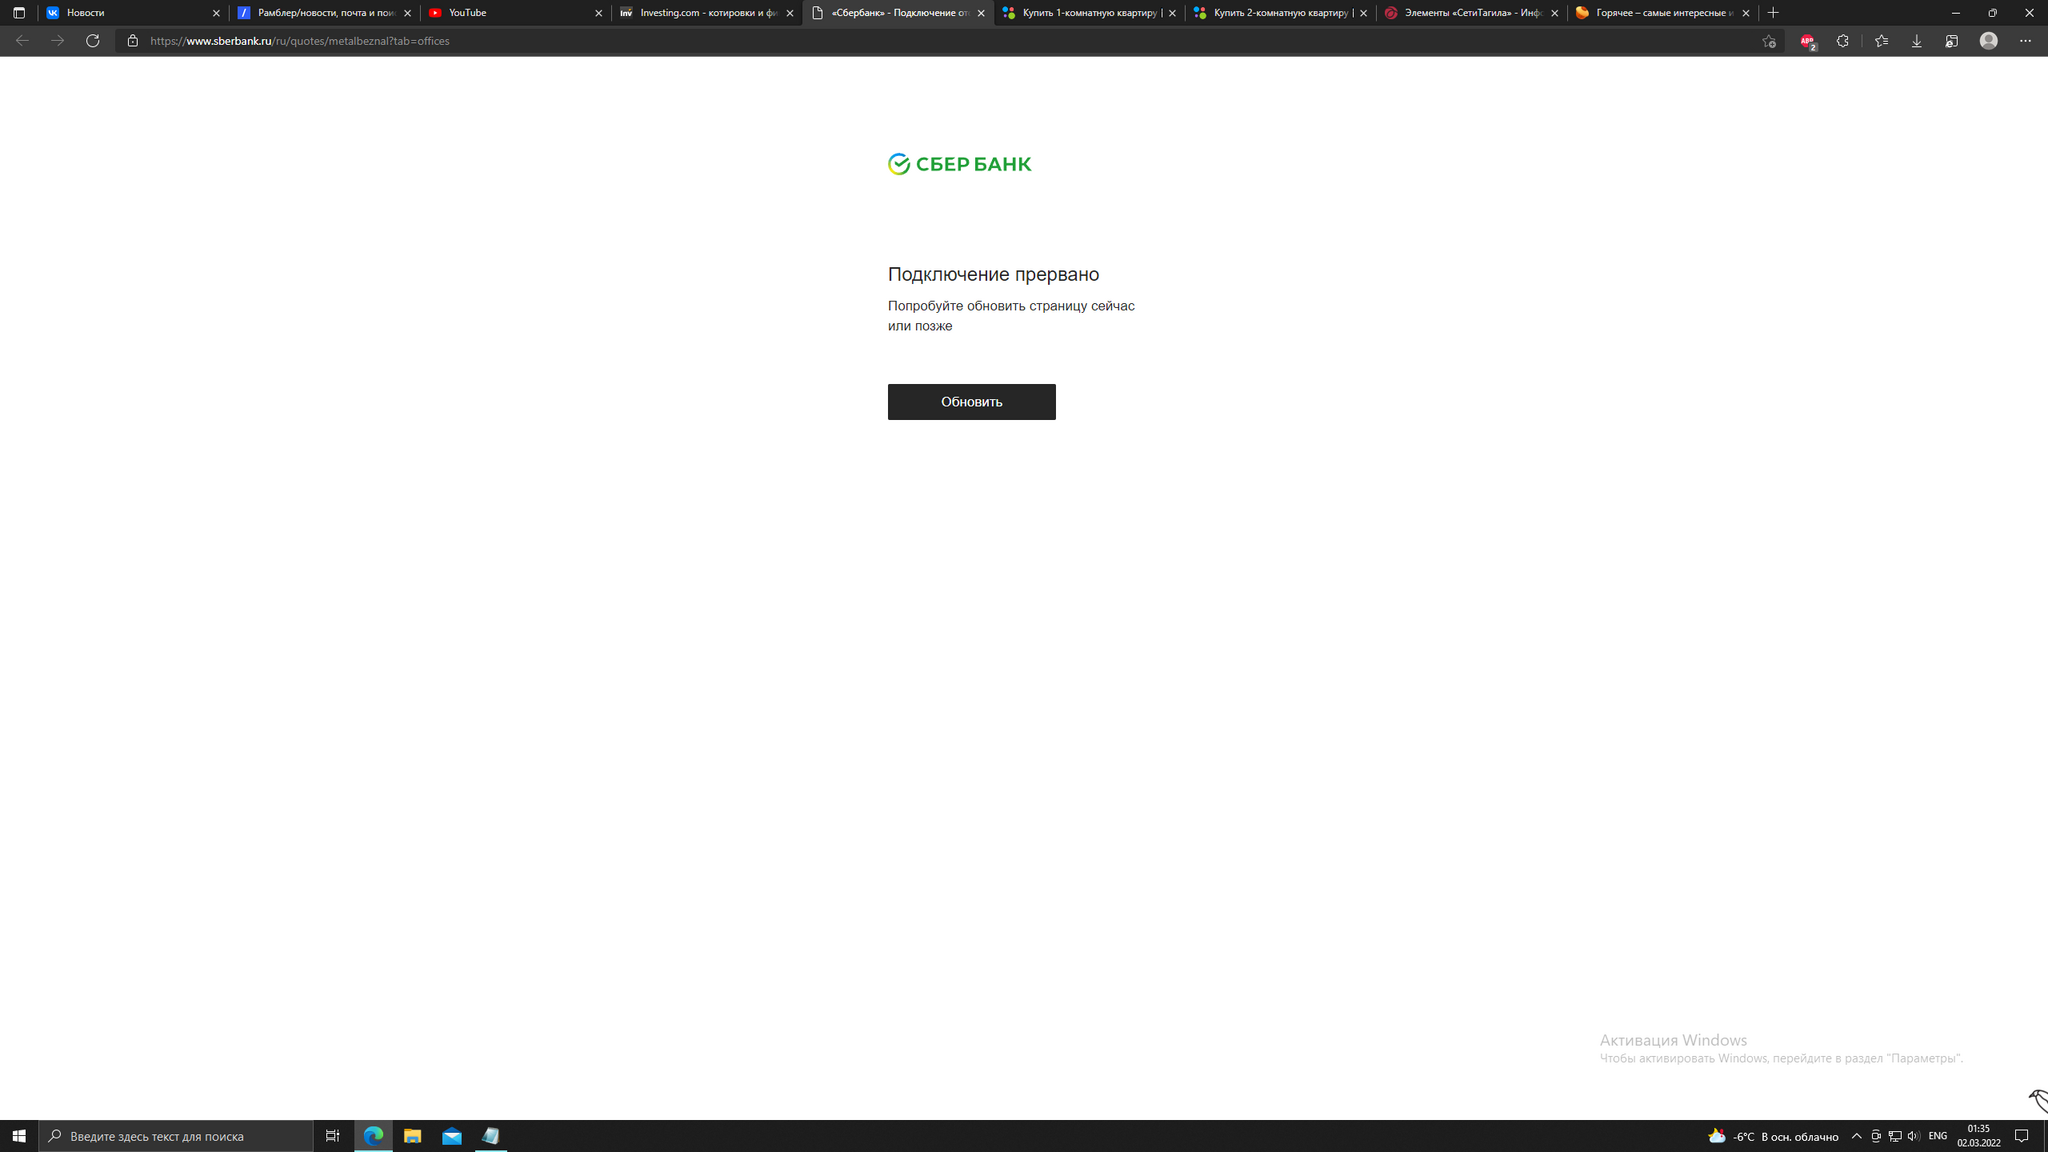The width and height of the screenshot is (2048, 1152).
Task: Click the Обновить button
Action: (x=971, y=402)
